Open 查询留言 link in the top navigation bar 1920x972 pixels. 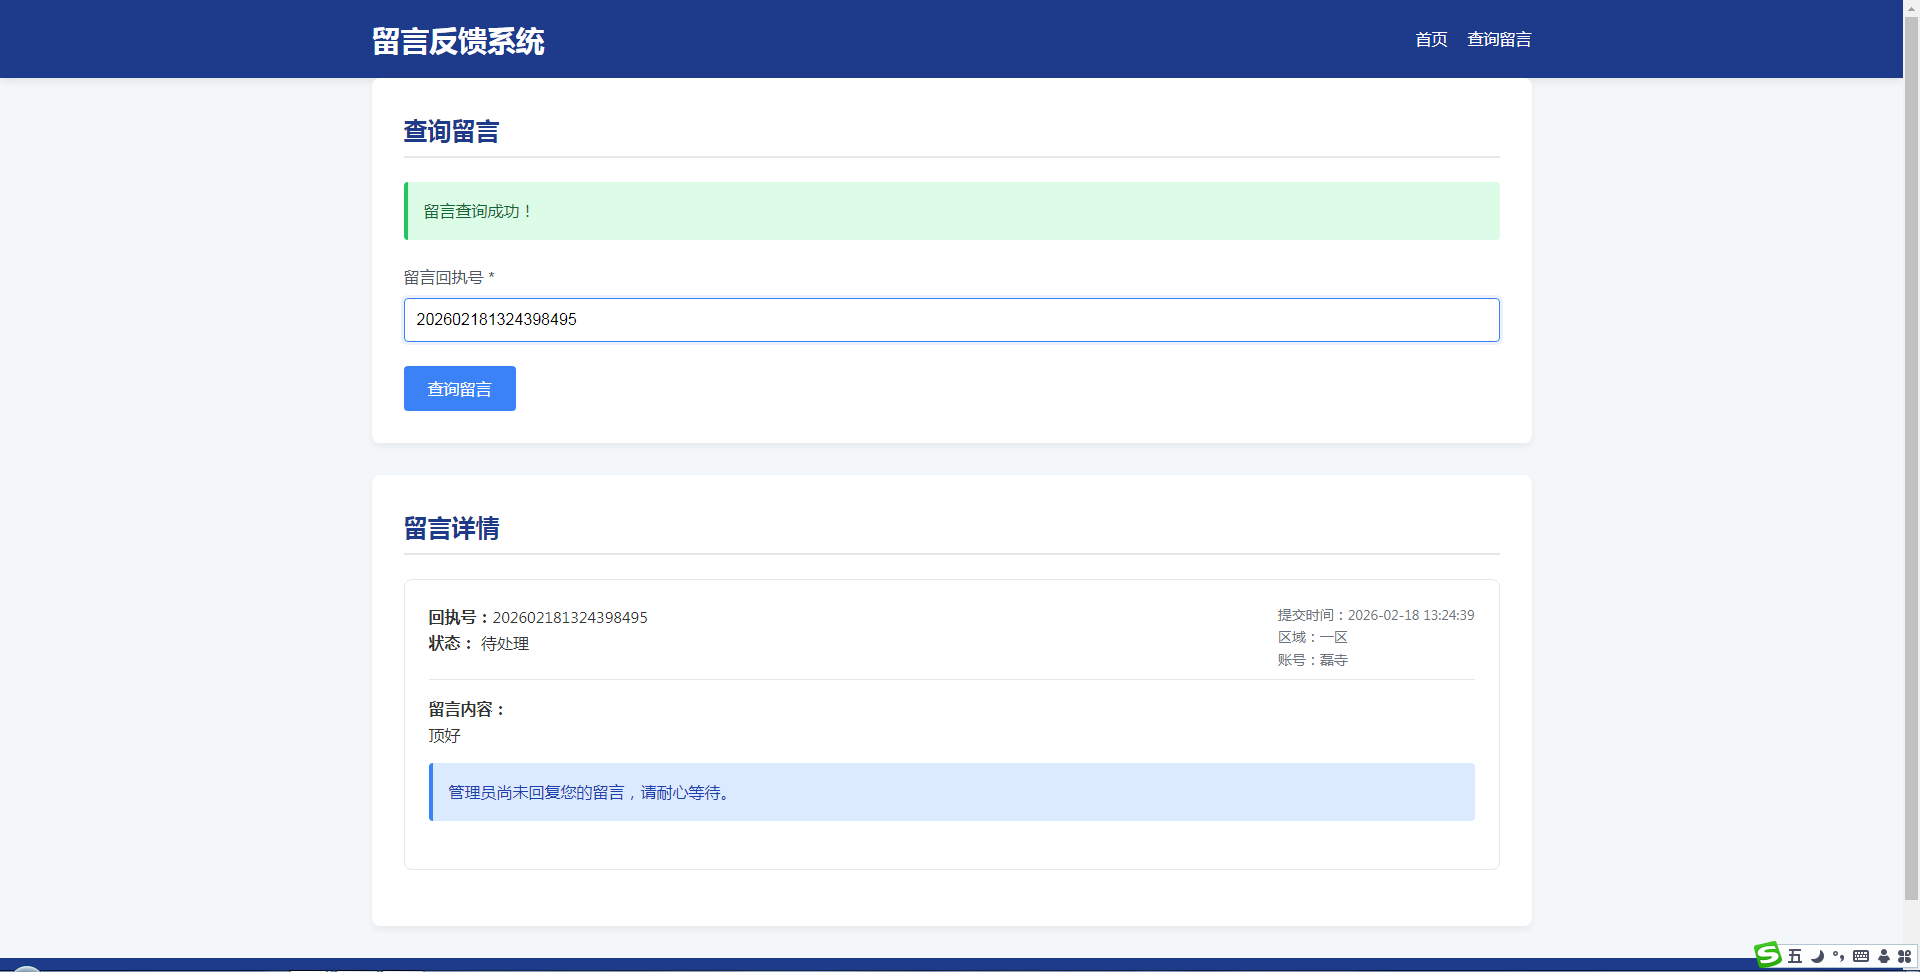1499,39
